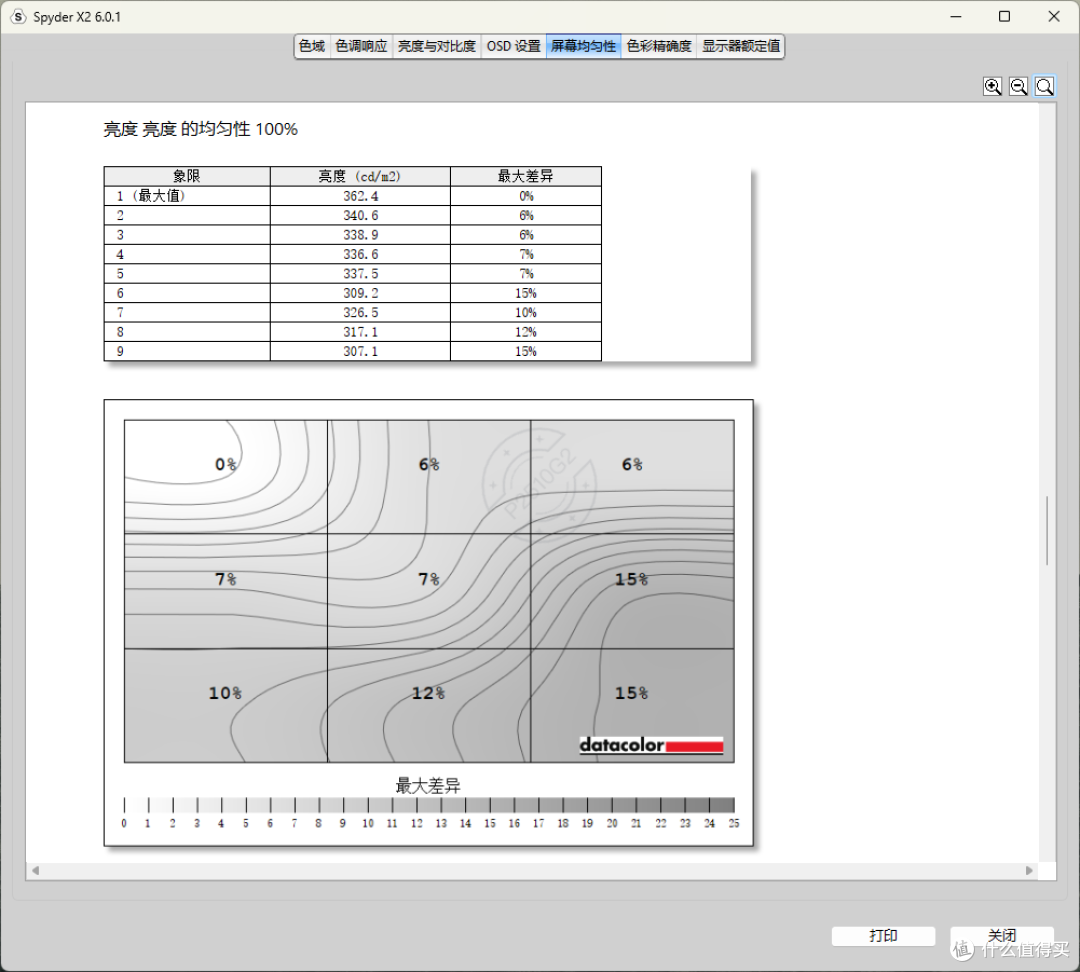The height and width of the screenshot is (972, 1080).
Task: Close the Spyder X2 window
Action: (x=1054, y=17)
